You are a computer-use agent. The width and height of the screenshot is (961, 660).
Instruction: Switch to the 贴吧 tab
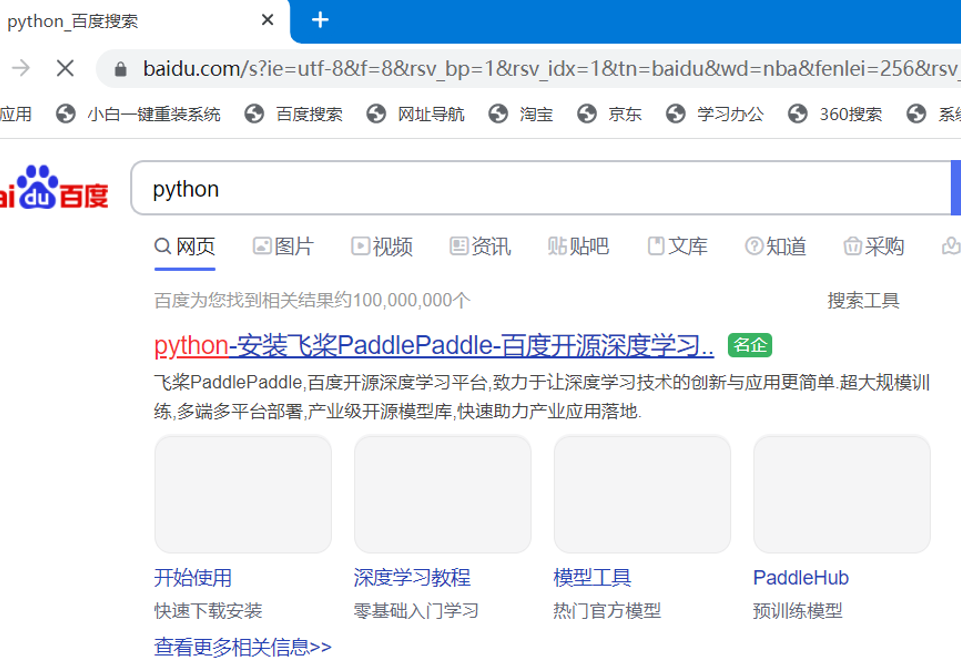(x=579, y=246)
